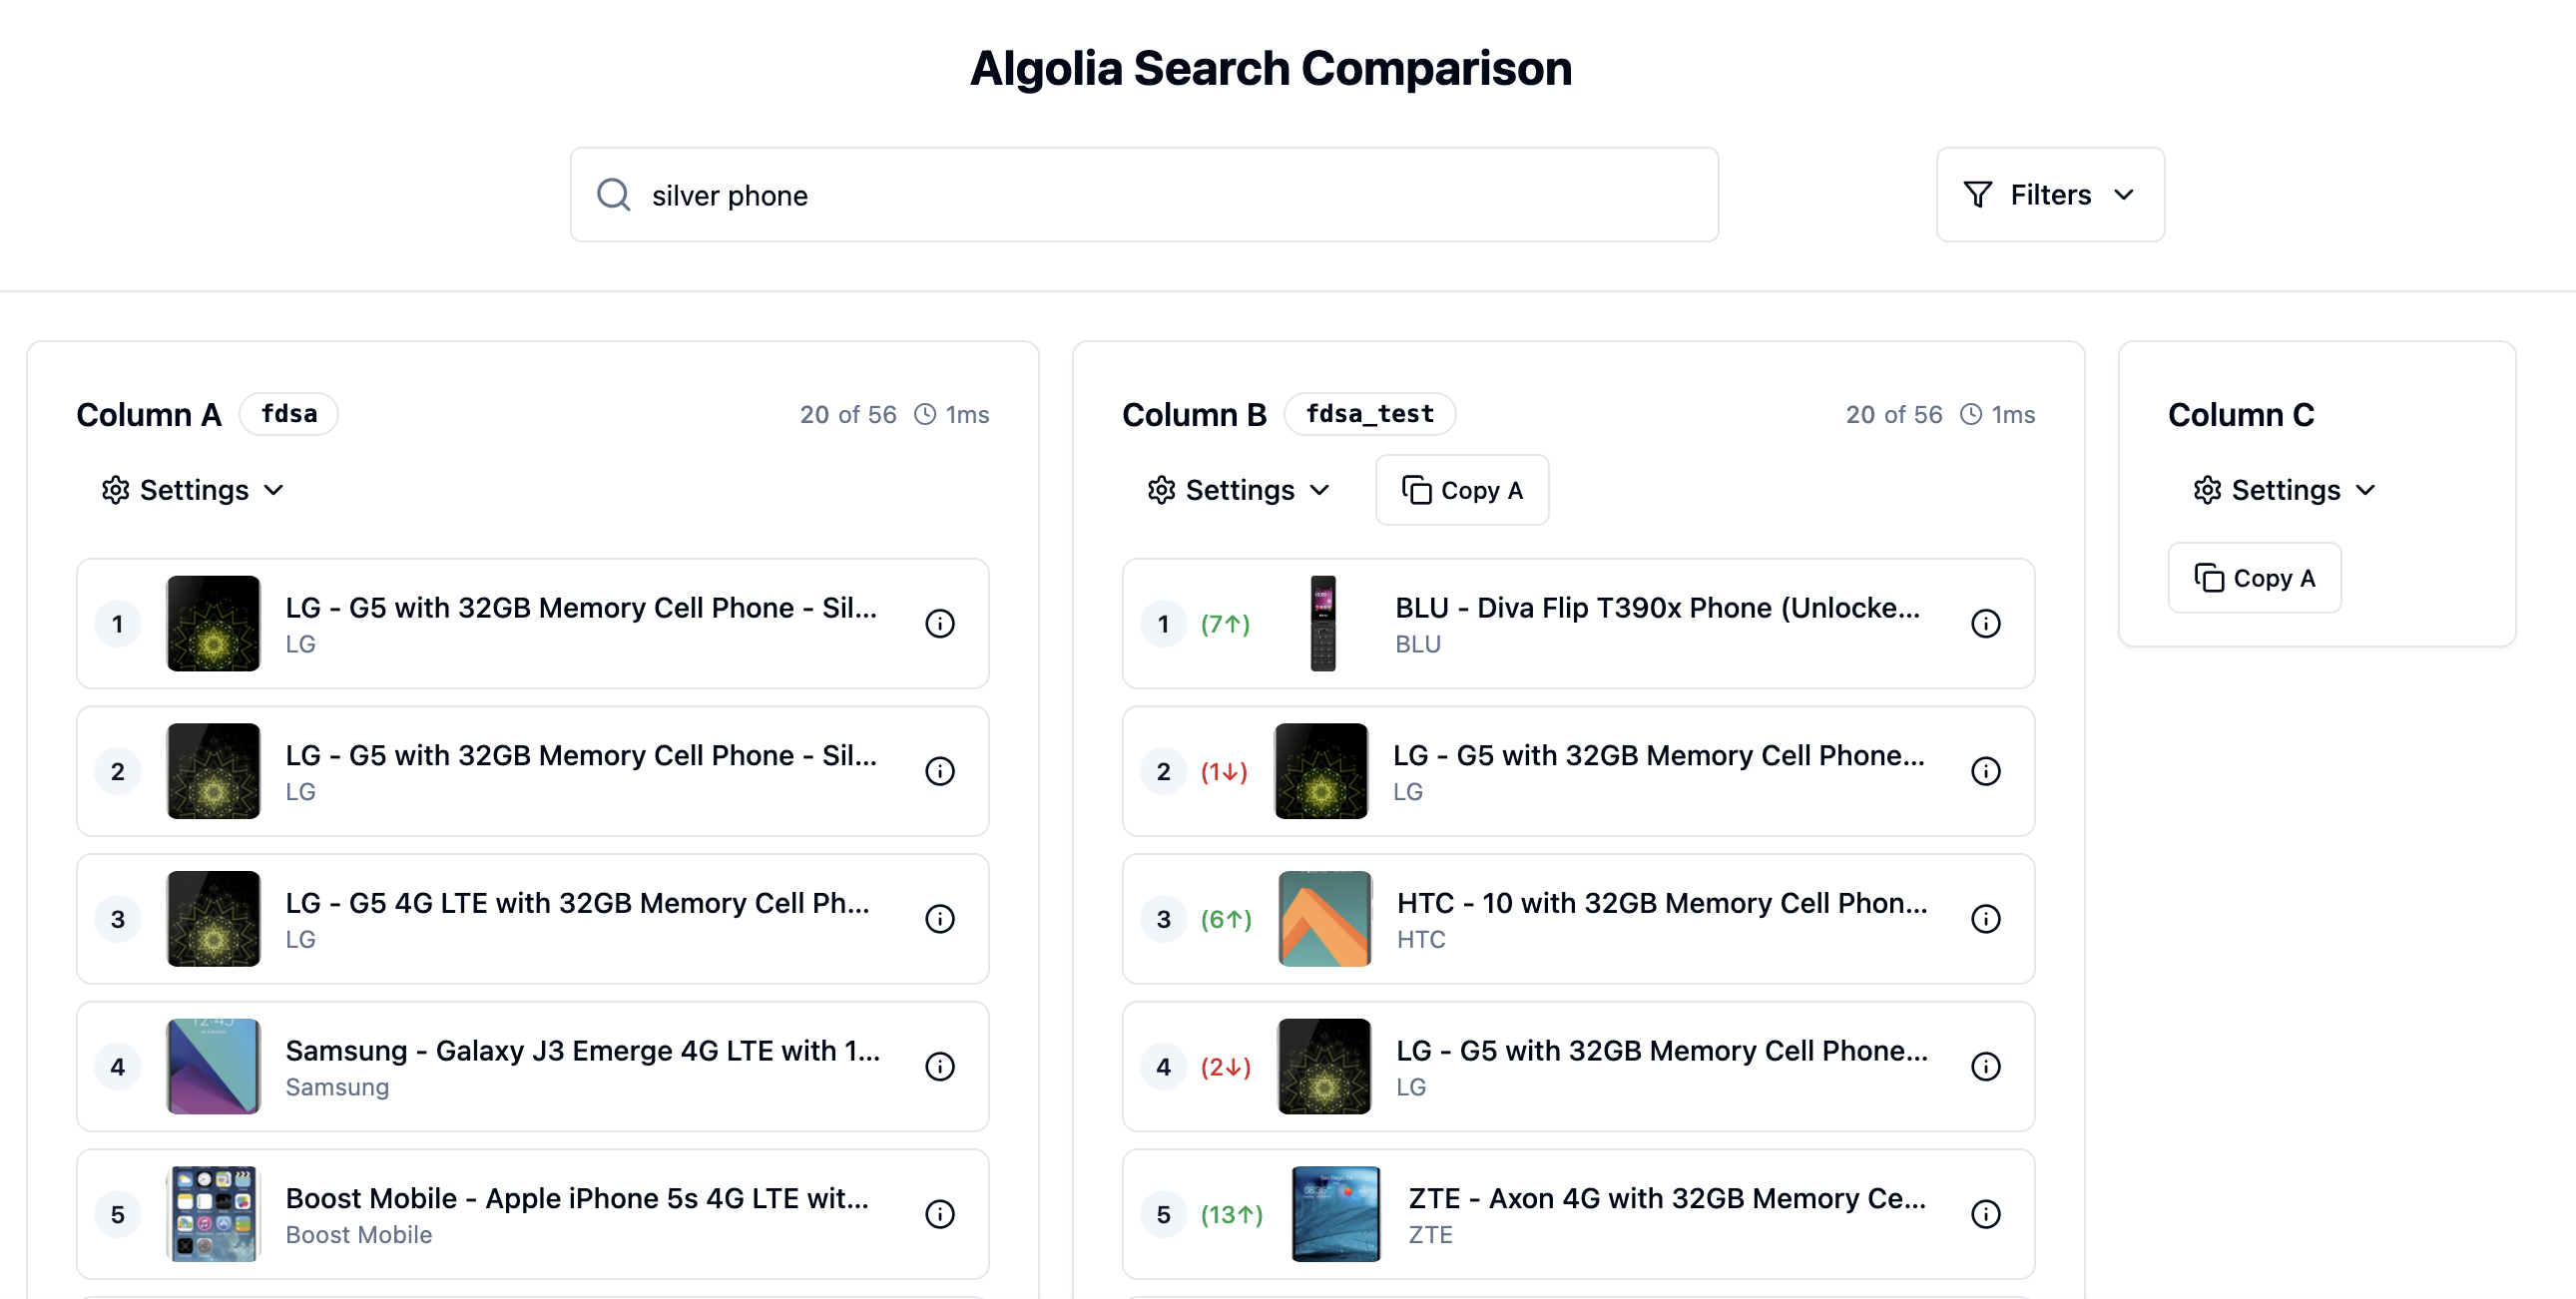The image size is (2576, 1299).
Task: Expand Settings in Column B
Action: tap(1238, 490)
